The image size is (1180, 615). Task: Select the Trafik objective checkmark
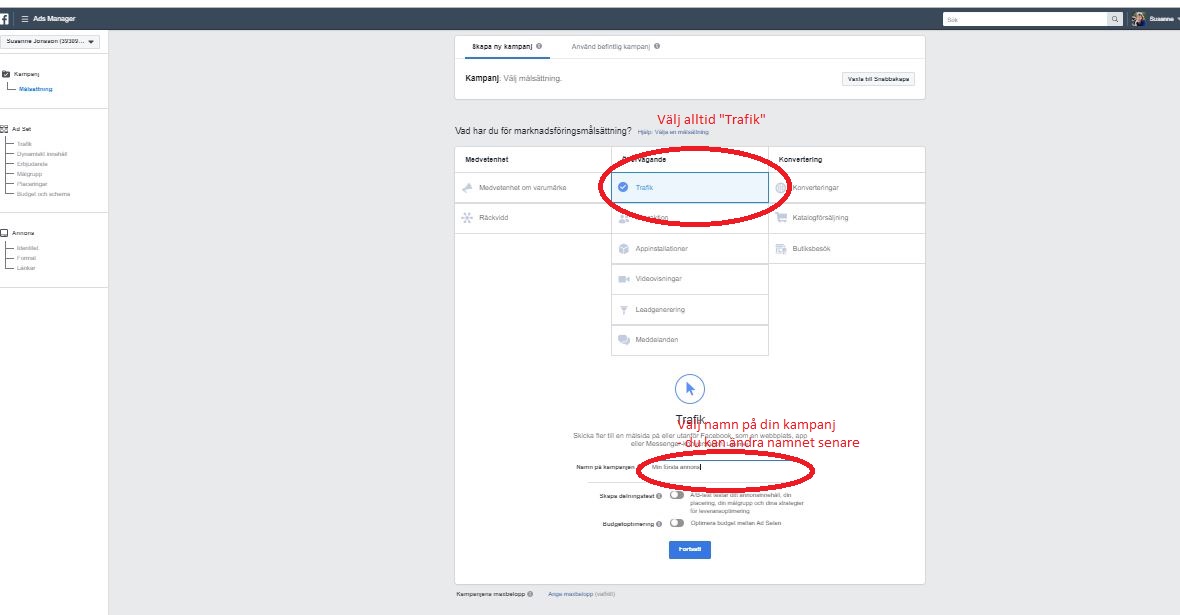[623, 187]
